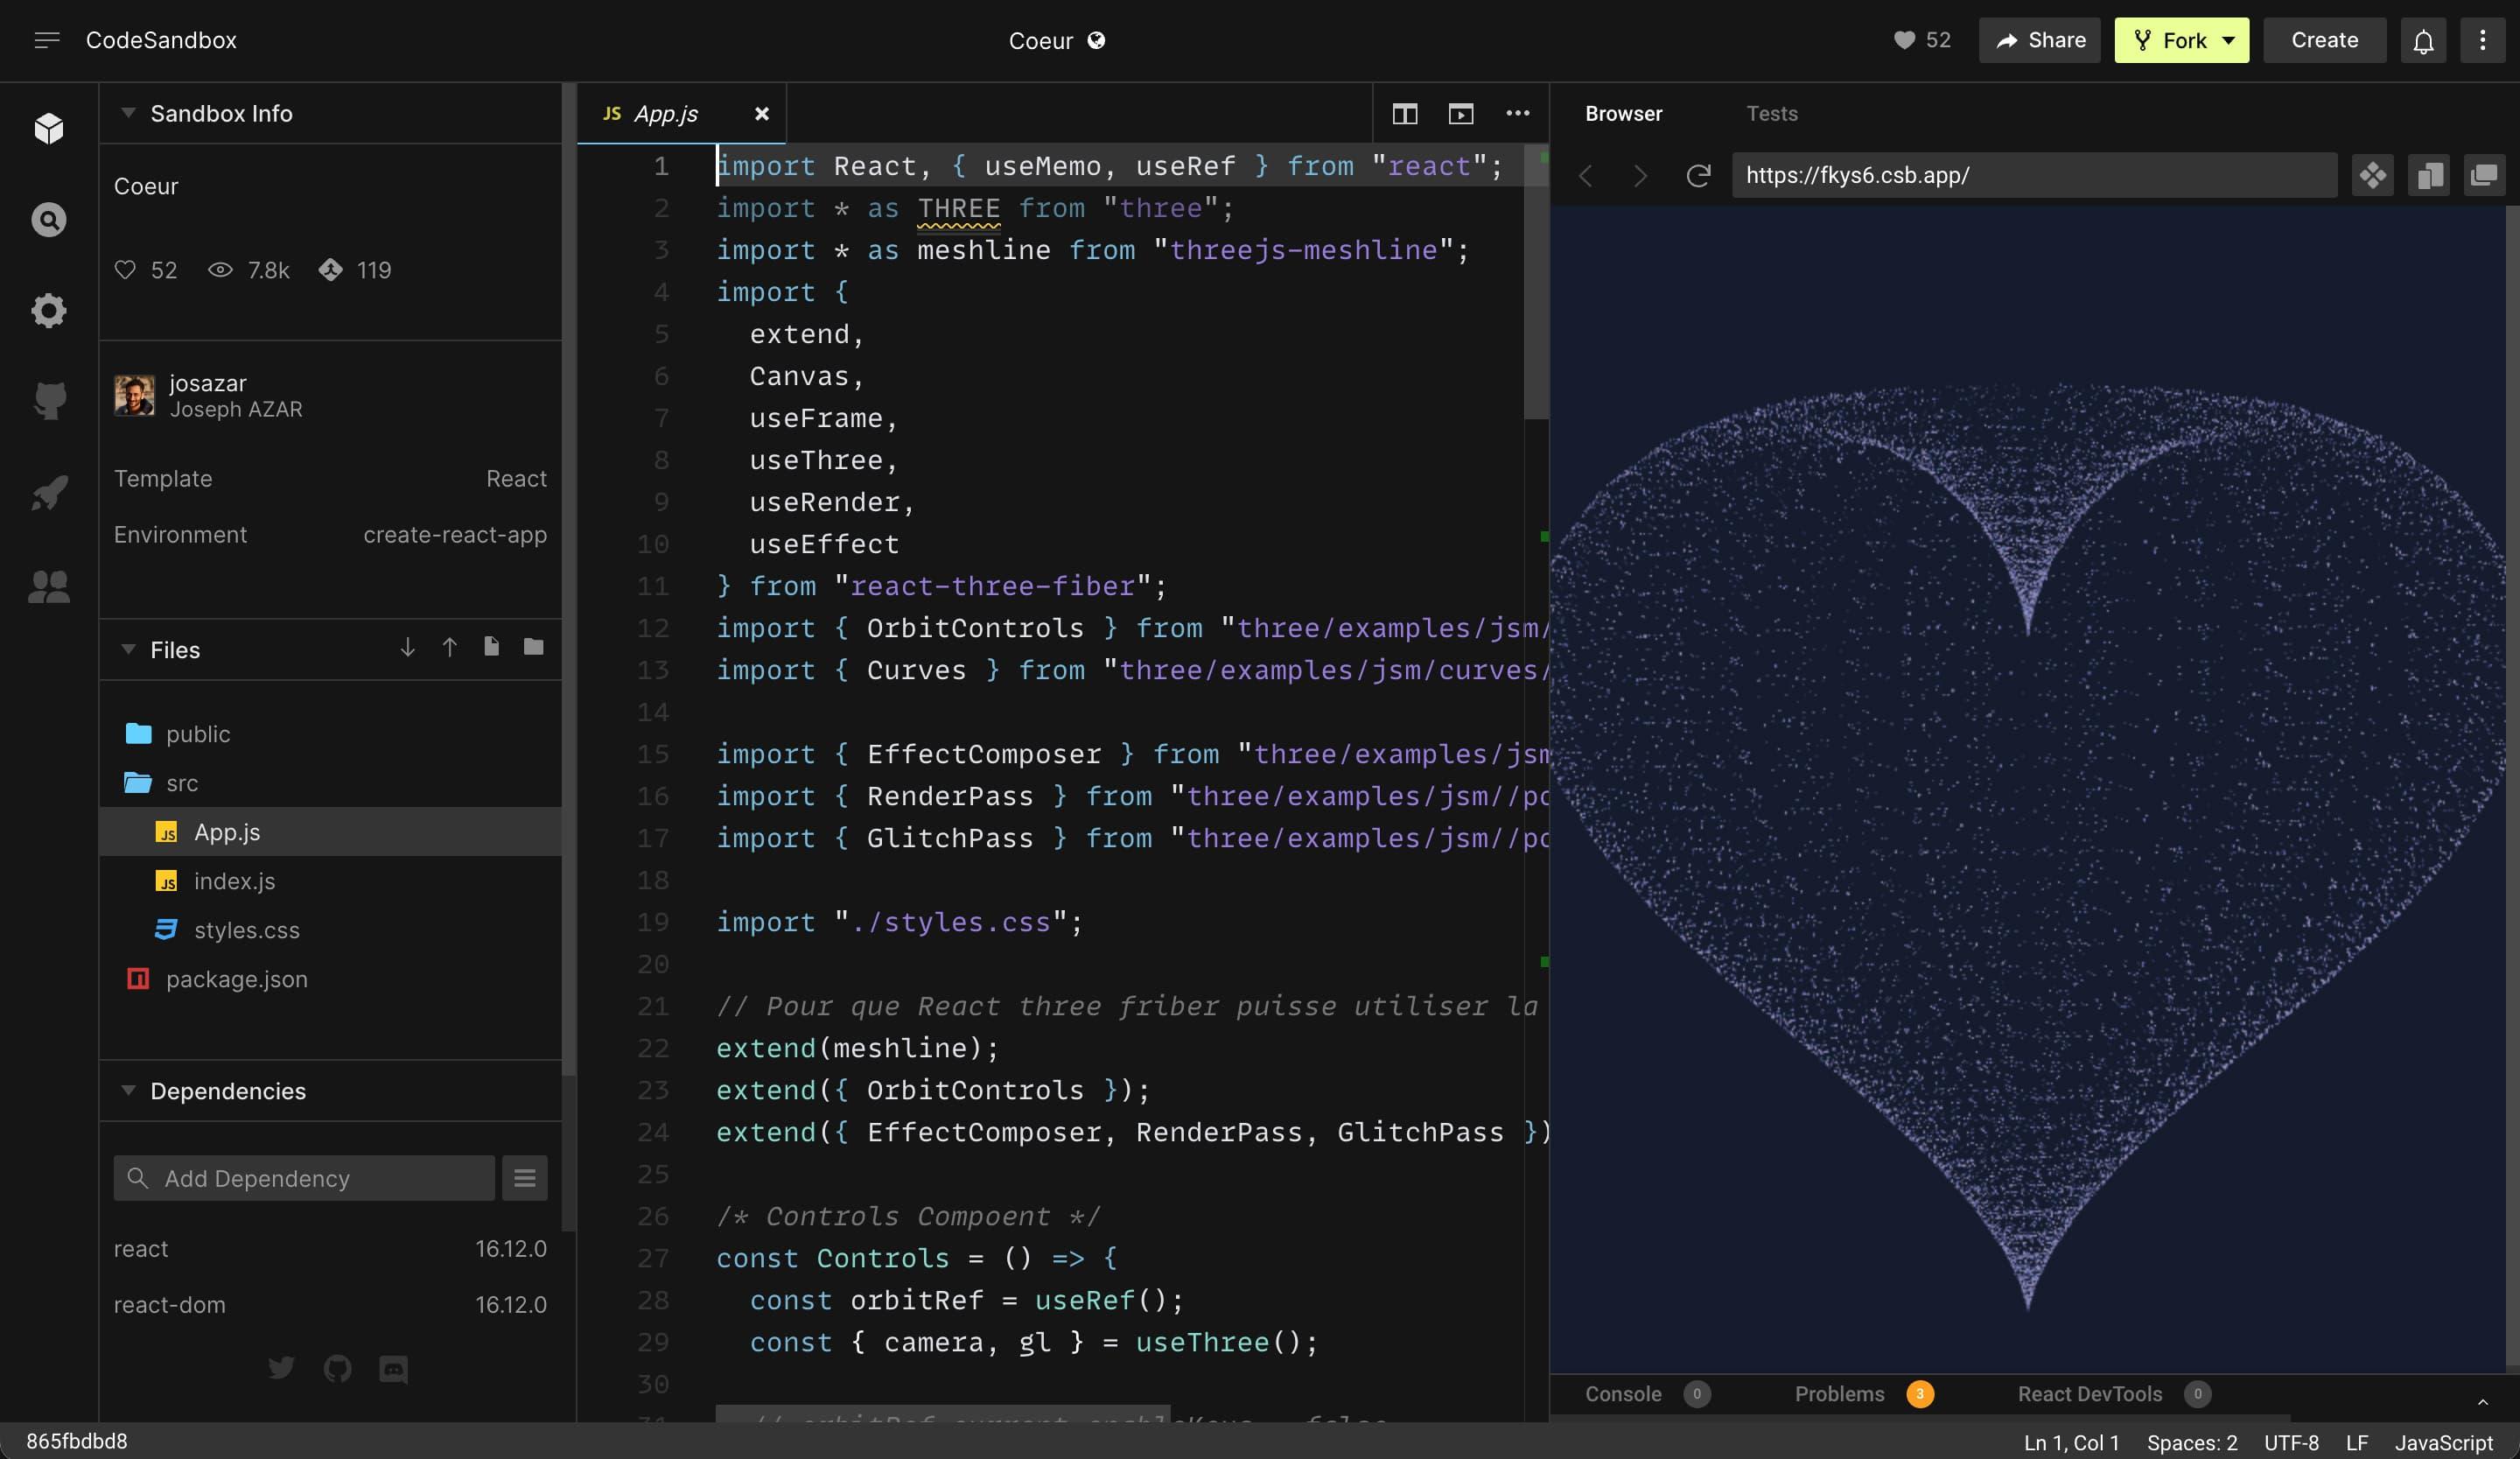Viewport: 2520px width, 1459px height.
Task: Expand the Dependencies section
Action: coord(129,1091)
